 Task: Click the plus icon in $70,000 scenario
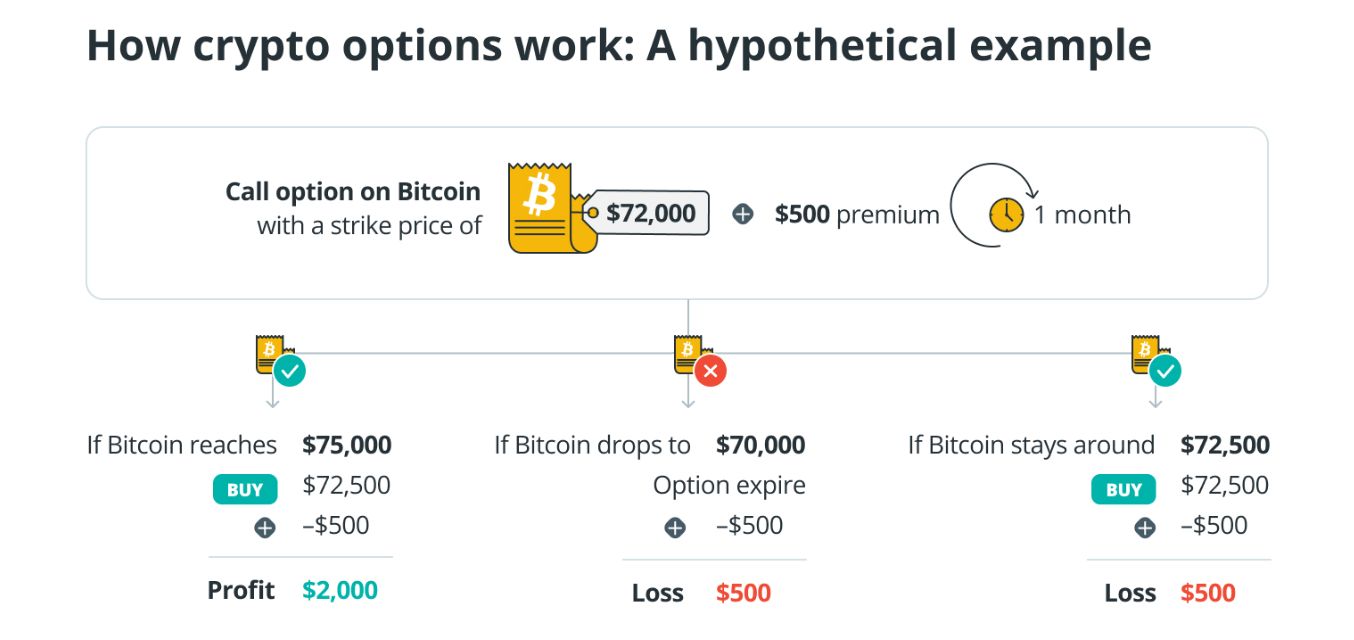675,527
